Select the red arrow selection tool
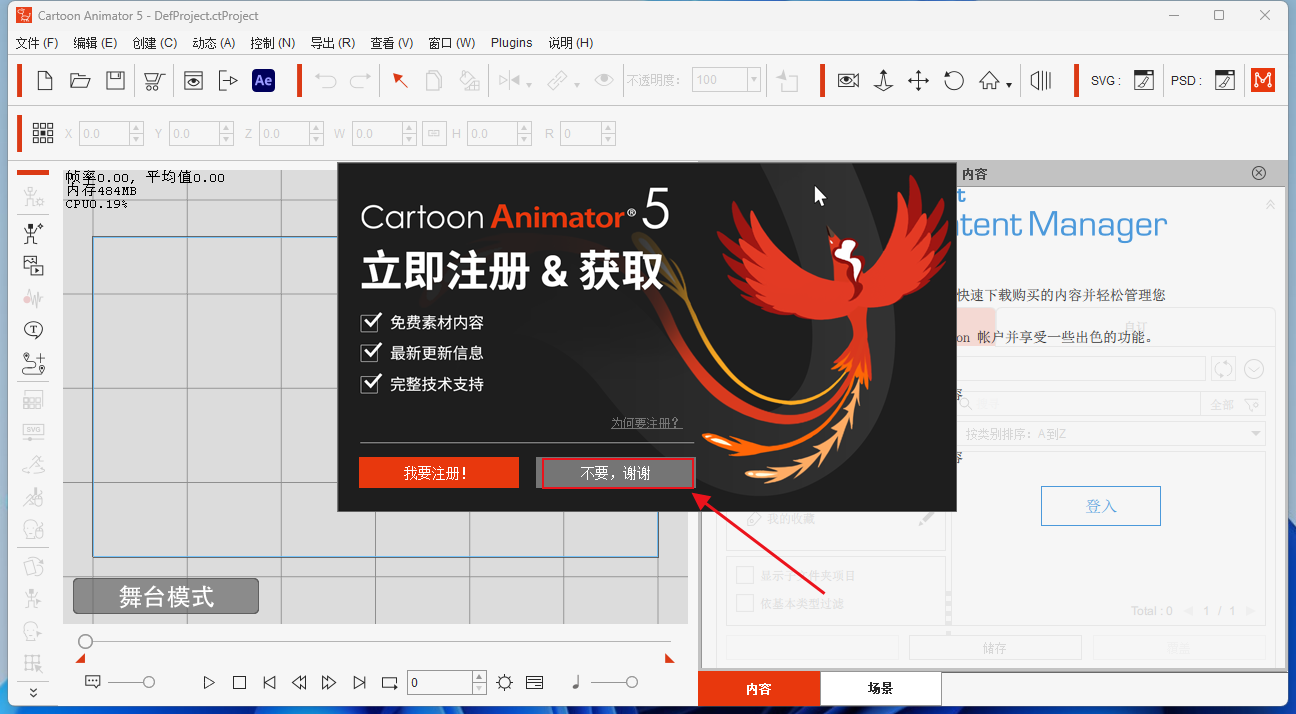 400,81
